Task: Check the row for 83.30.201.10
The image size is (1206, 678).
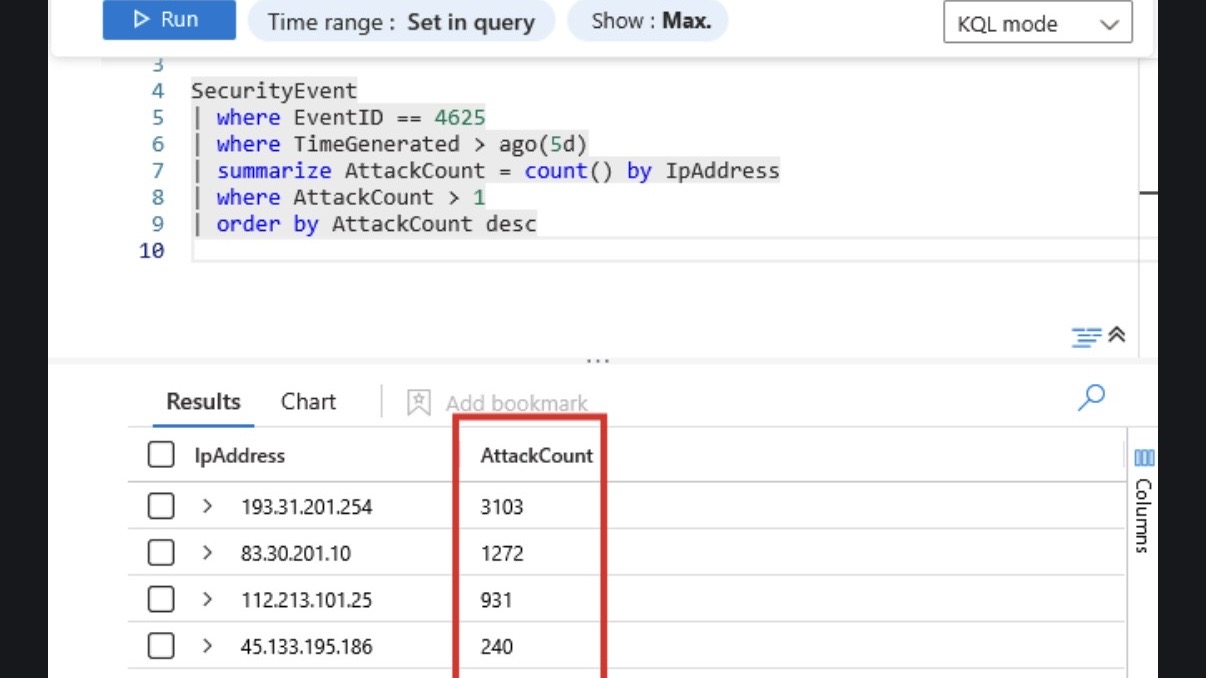Action: tap(161, 553)
